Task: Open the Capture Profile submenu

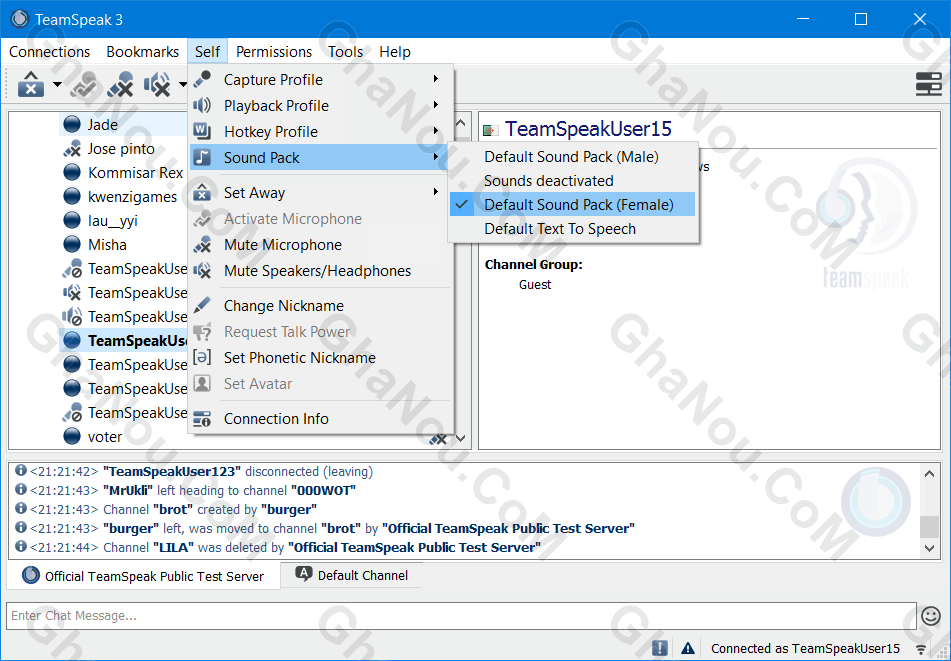Action: [321, 79]
